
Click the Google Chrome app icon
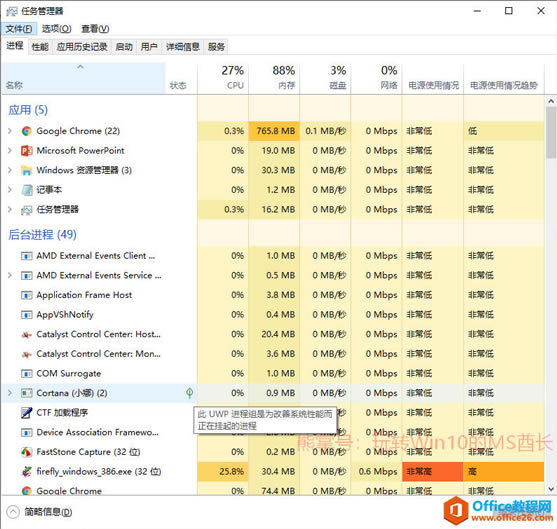point(26,131)
